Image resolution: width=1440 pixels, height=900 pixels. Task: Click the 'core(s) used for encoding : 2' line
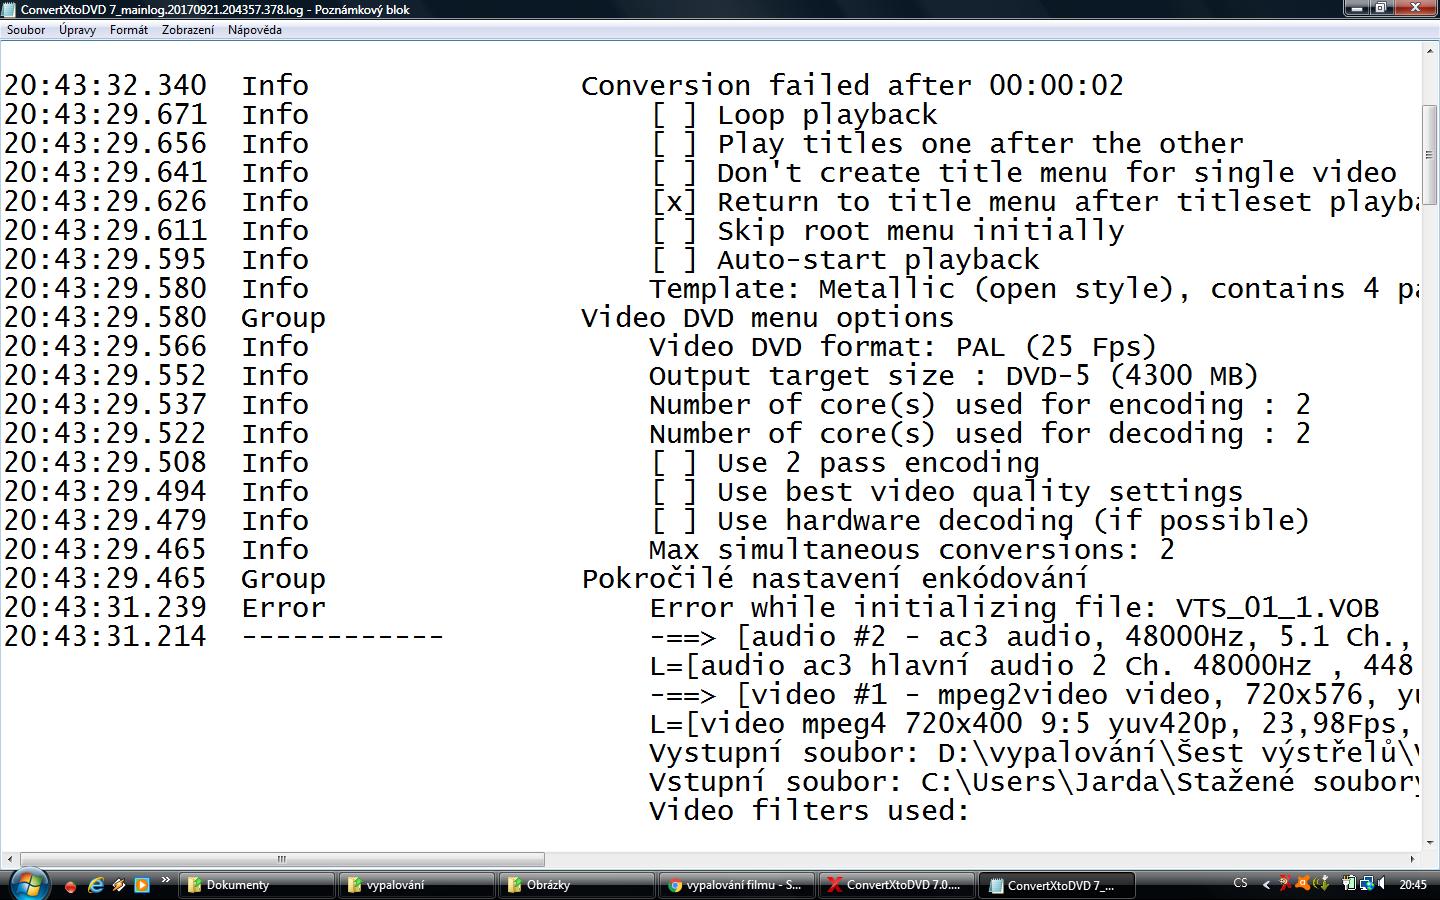(x=980, y=405)
